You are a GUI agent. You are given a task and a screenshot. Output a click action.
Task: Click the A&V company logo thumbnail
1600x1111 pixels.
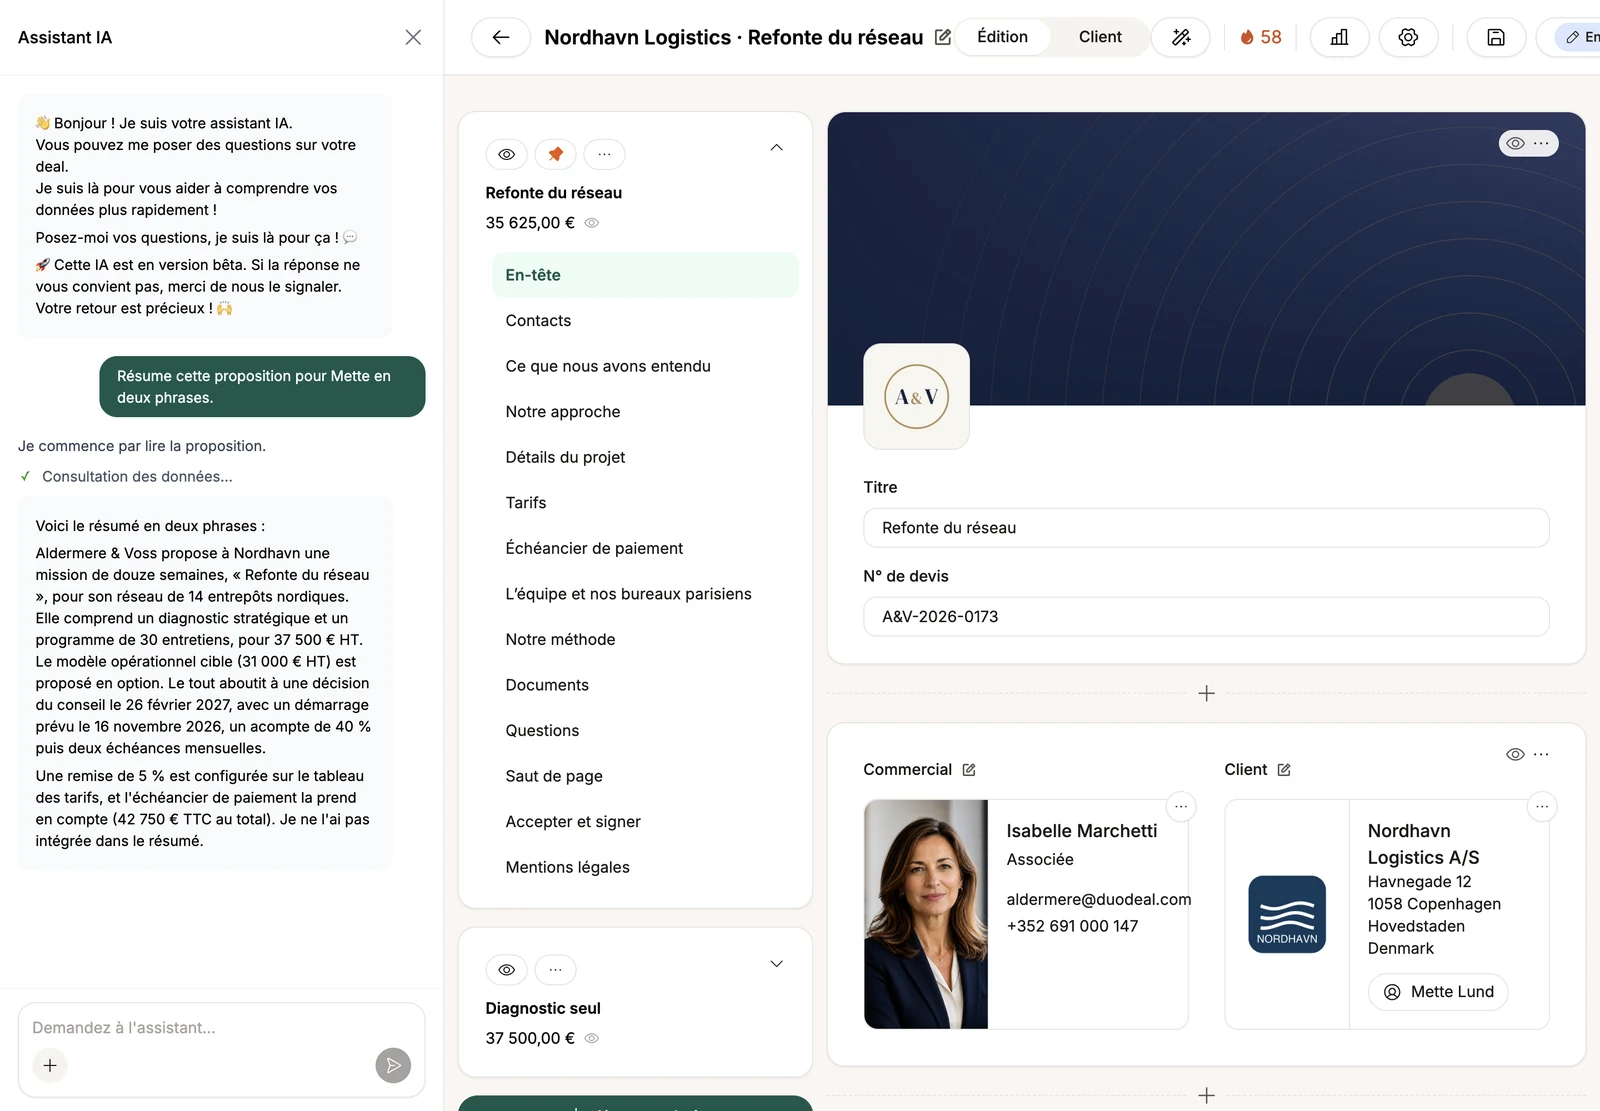[916, 396]
